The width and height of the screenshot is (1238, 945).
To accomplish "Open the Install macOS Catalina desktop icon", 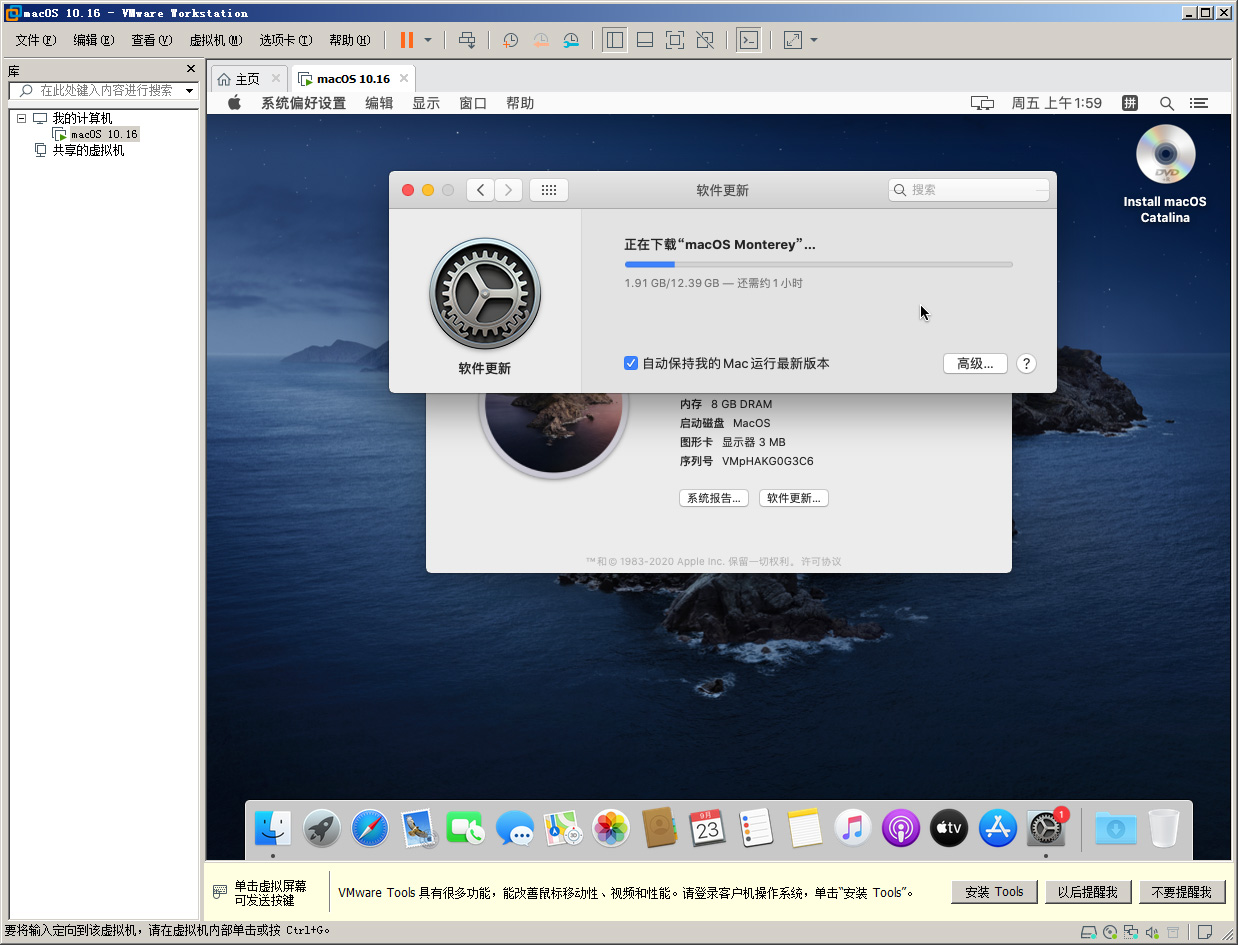I will pyautogui.click(x=1165, y=174).
